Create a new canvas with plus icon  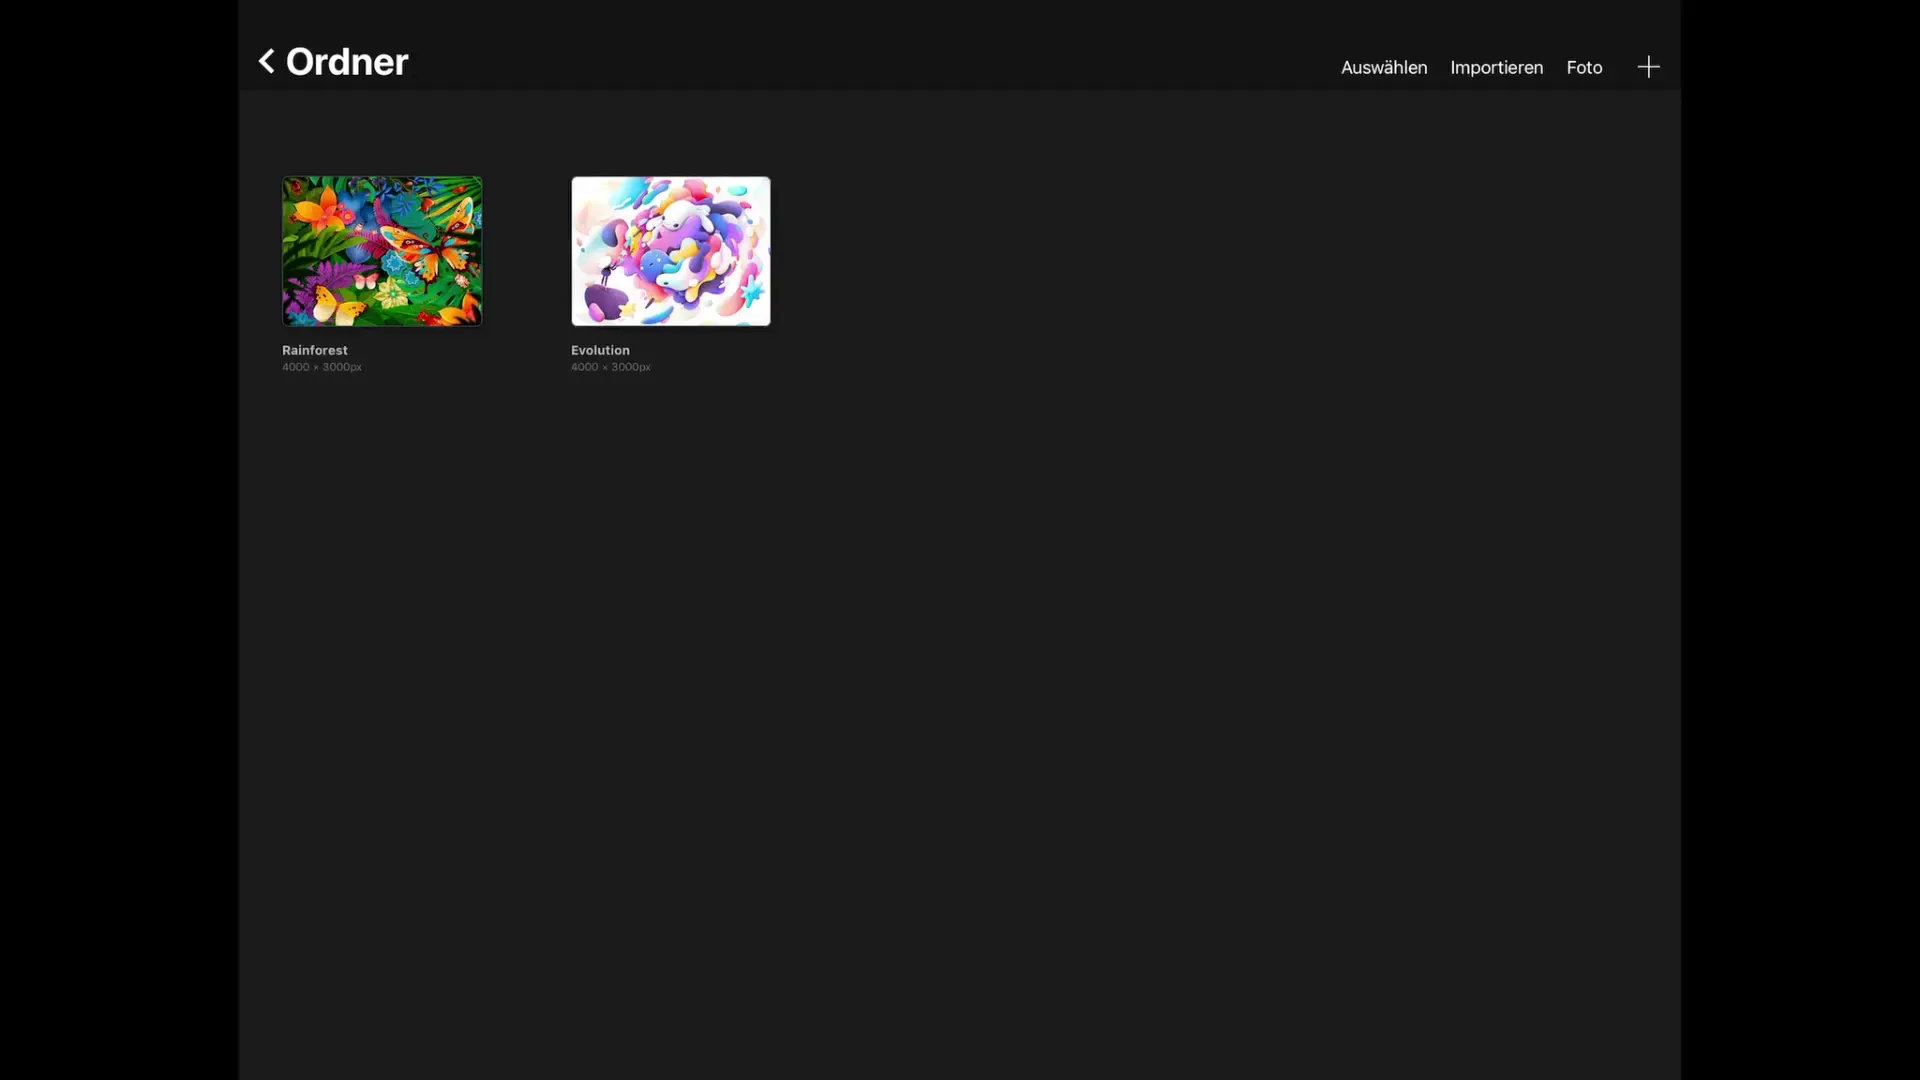[x=1648, y=67]
